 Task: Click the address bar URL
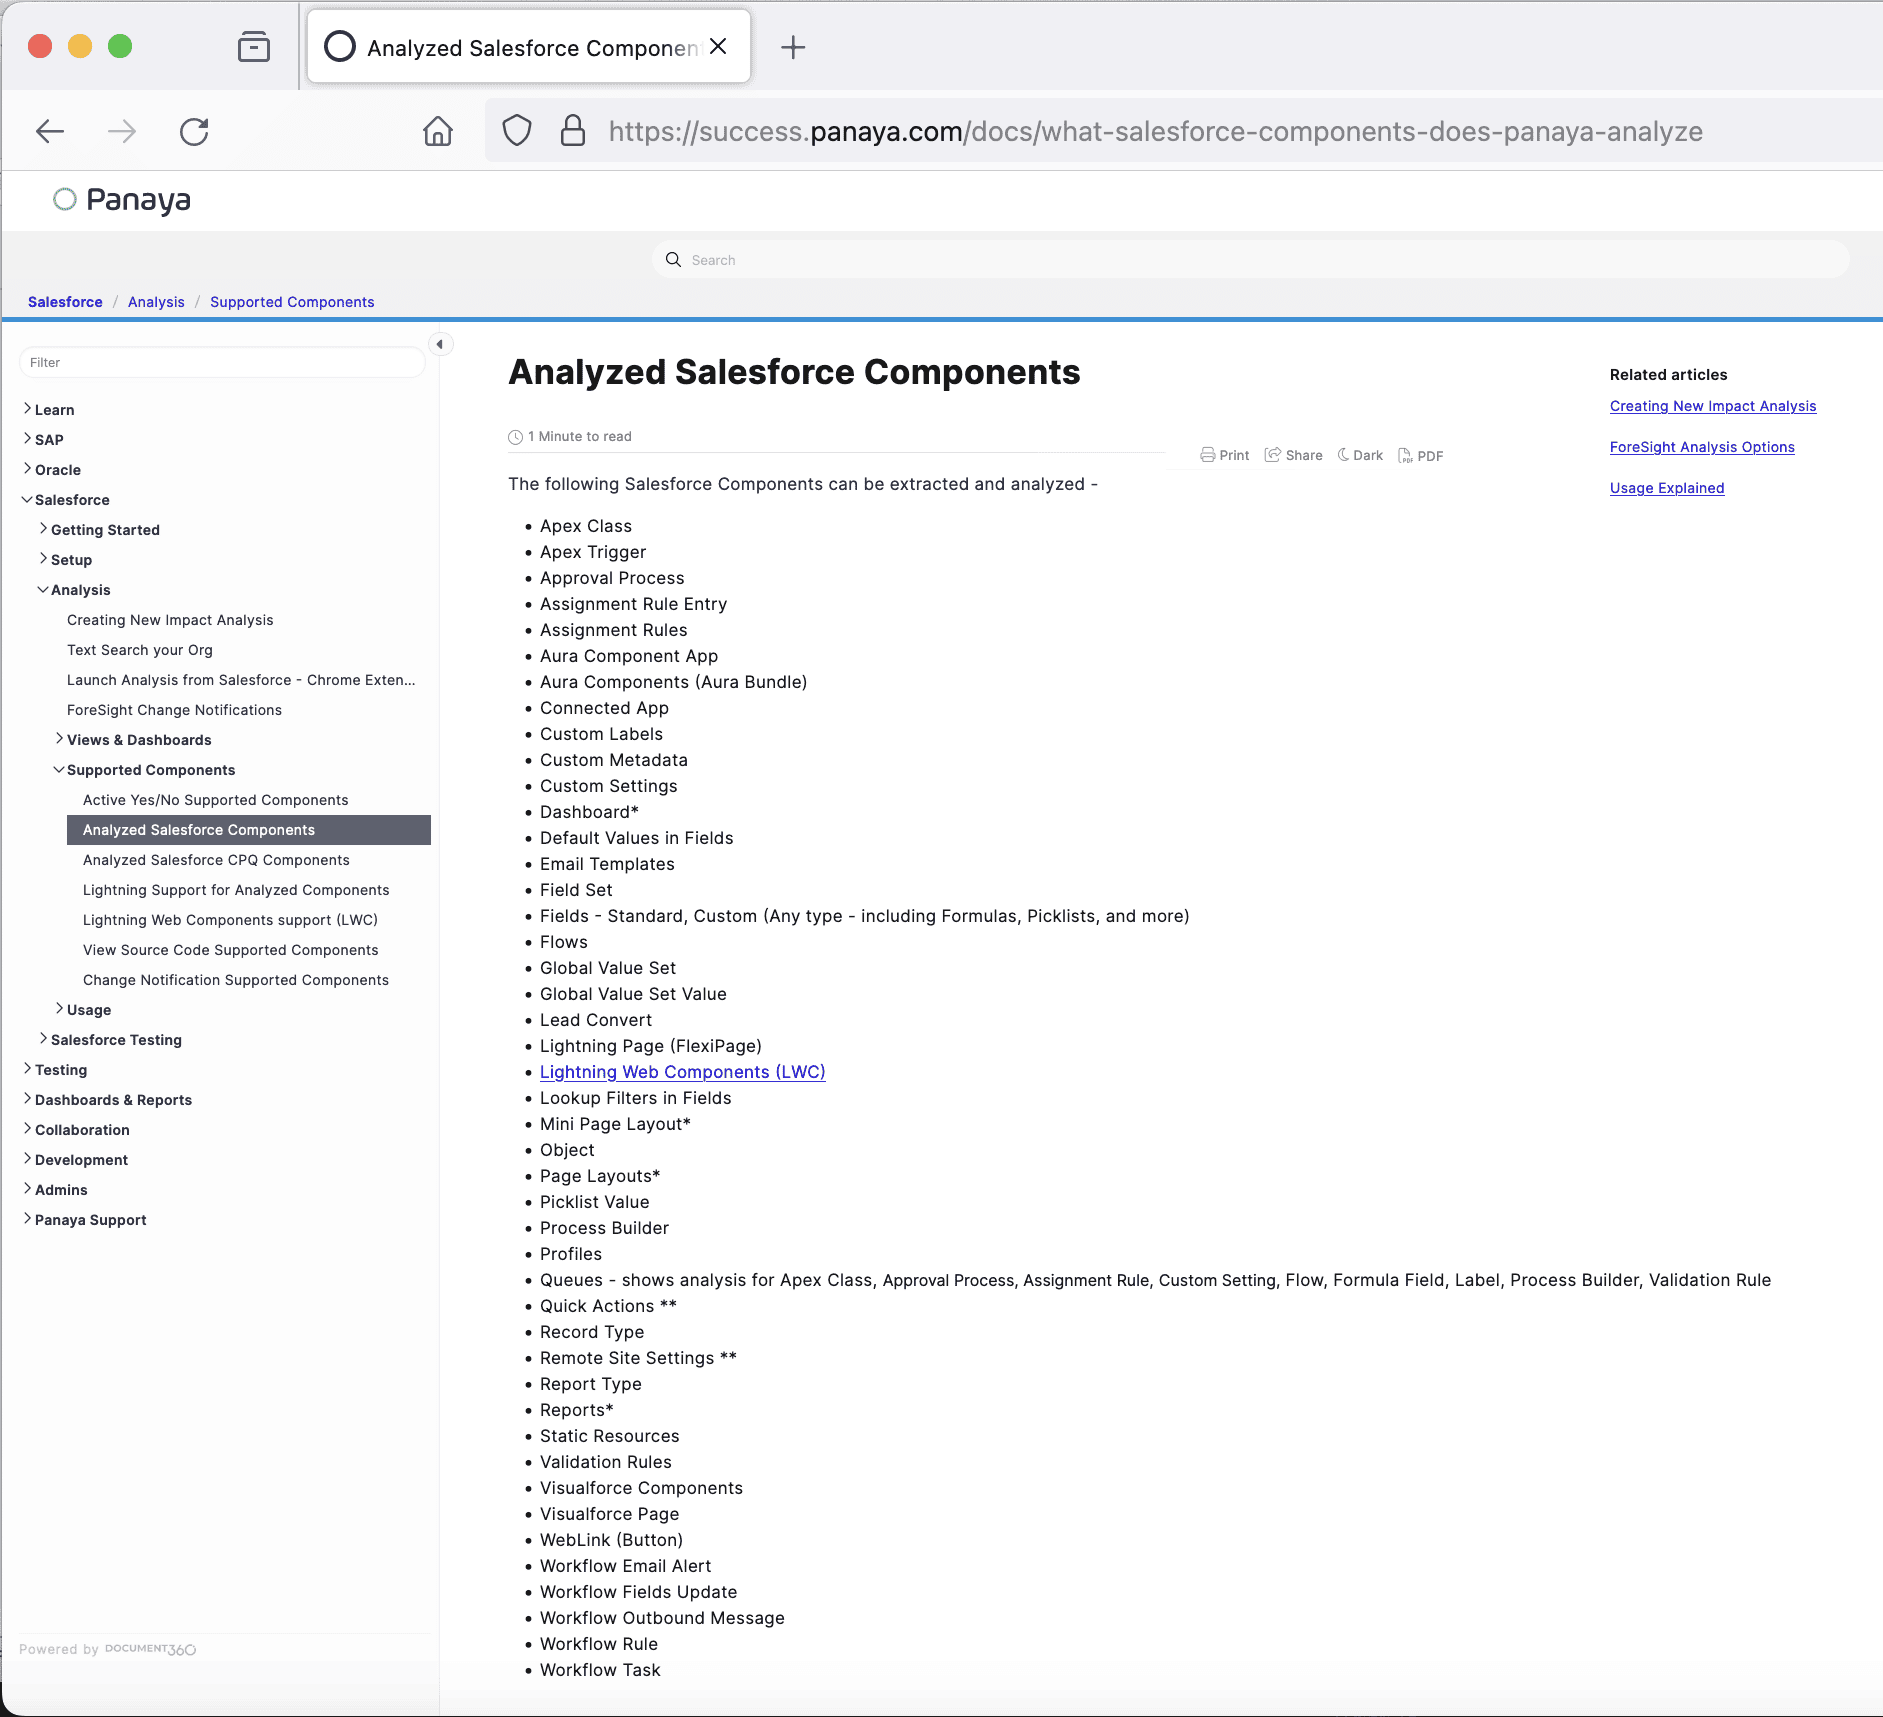1155,131
